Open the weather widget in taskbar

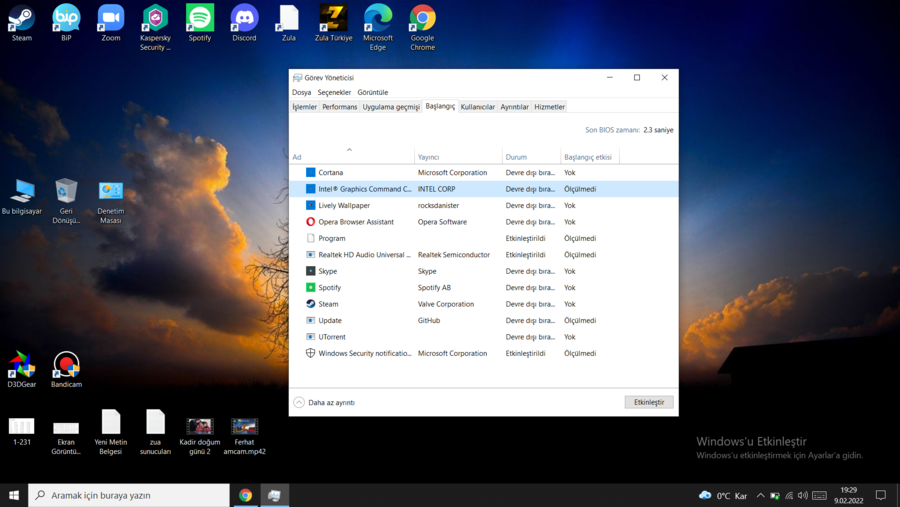(x=723, y=496)
